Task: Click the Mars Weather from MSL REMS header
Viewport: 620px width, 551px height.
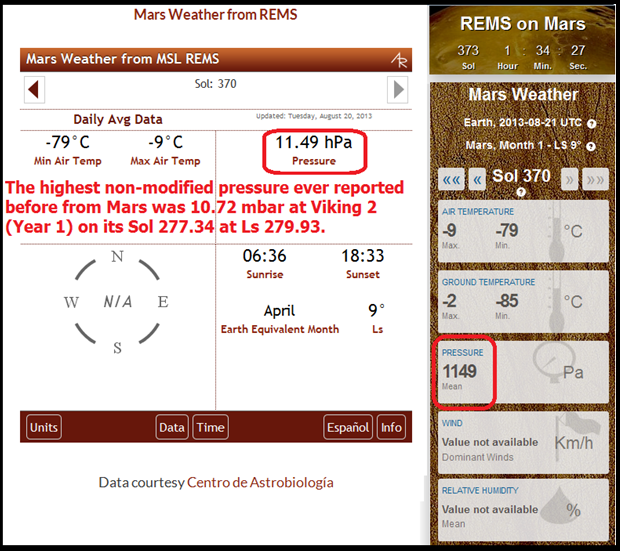Action: pyautogui.click(x=123, y=59)
